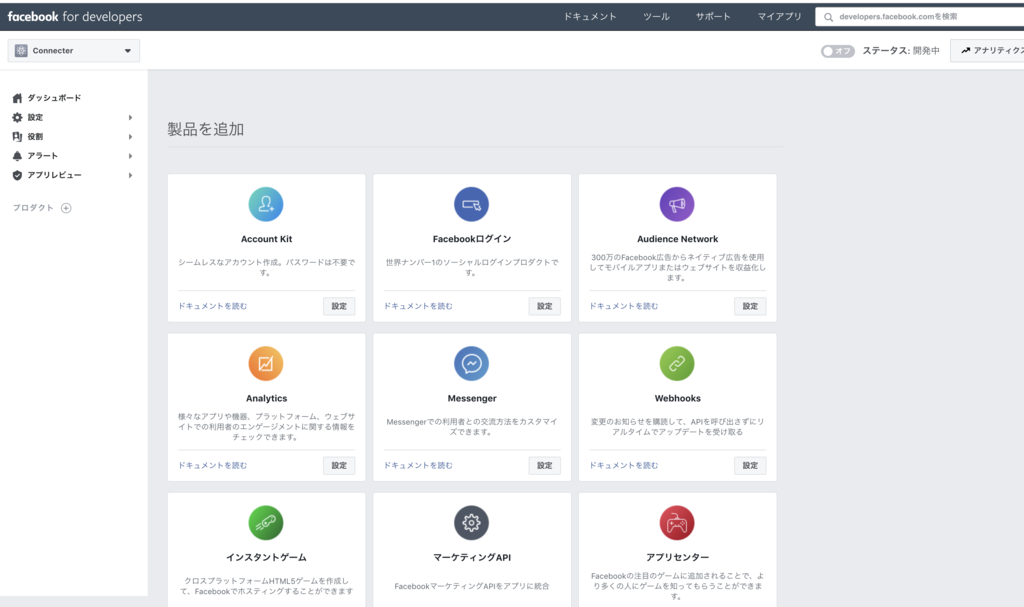1024x607 pixels.
Task: Click the プロダクト sidebar label
Action: [x=33, y=208]
